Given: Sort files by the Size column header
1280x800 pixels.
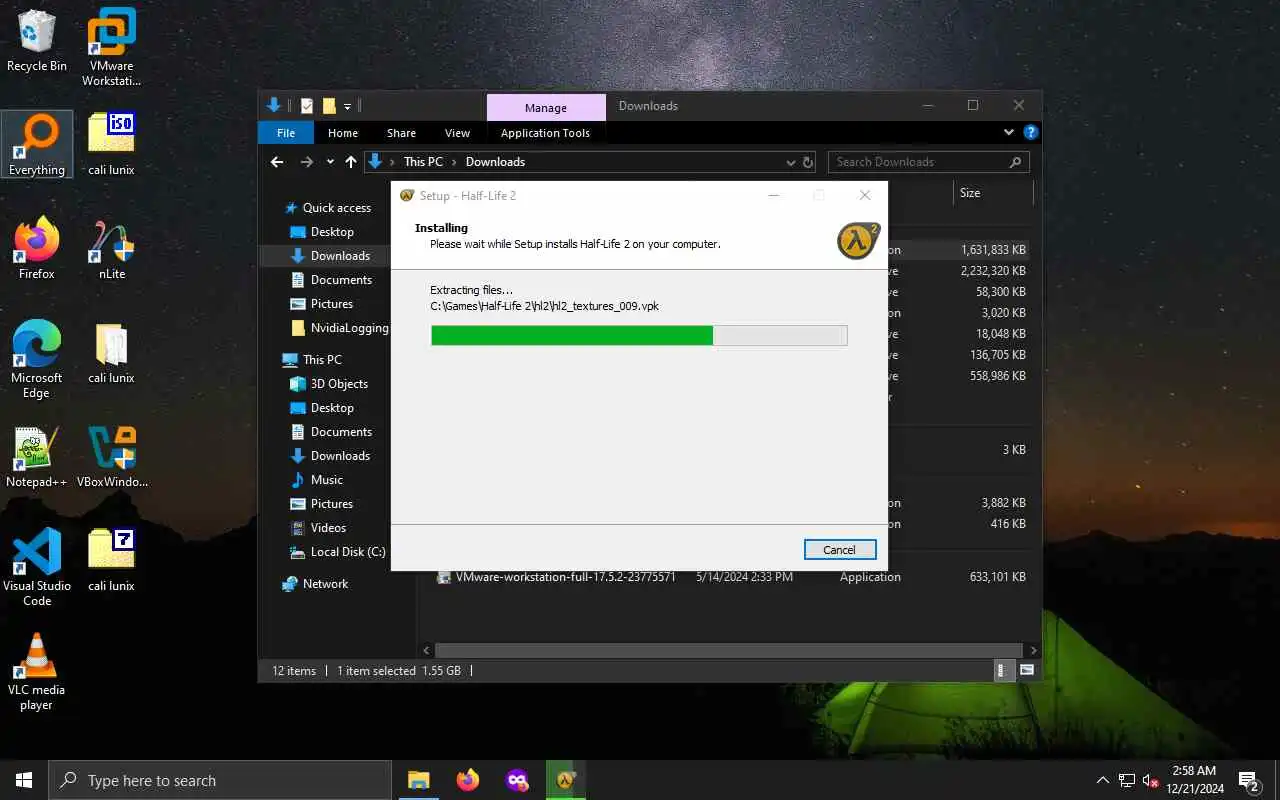Looking at the screenshot, I should 970,193.
